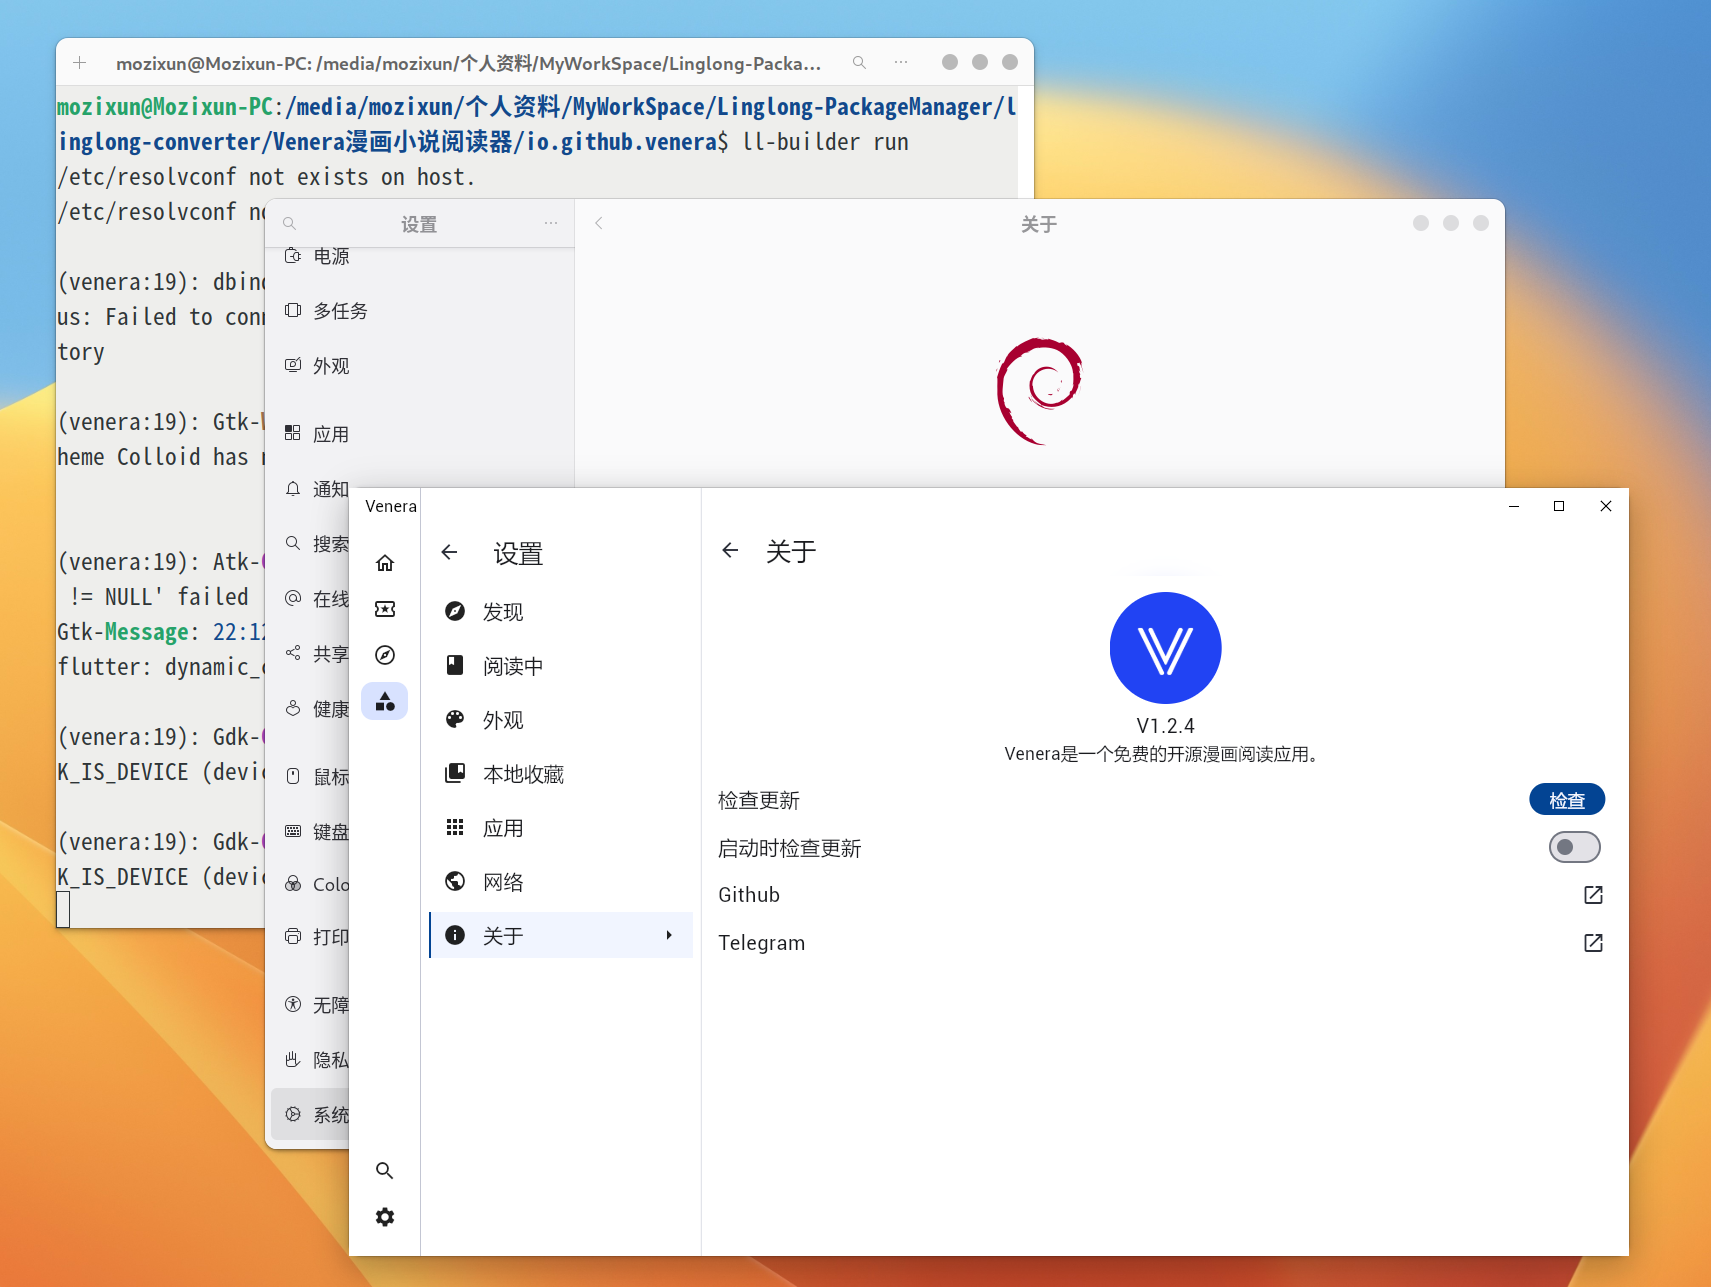The image size is (1711, 1287).
Task: Open favorites star-ticket icon in Venera sidebar
Action: point(385,609)
